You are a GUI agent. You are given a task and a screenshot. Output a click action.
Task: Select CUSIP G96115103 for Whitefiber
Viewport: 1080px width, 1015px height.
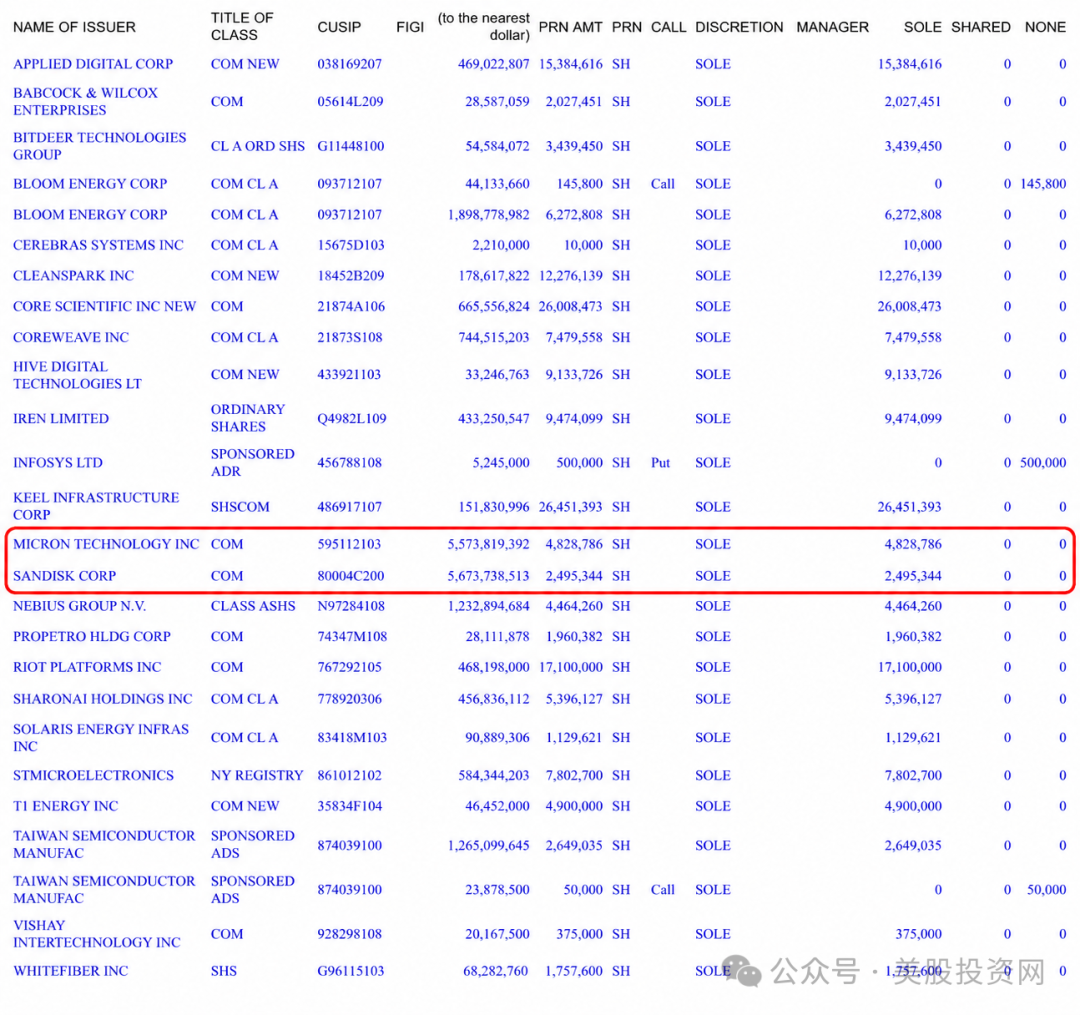351,971
